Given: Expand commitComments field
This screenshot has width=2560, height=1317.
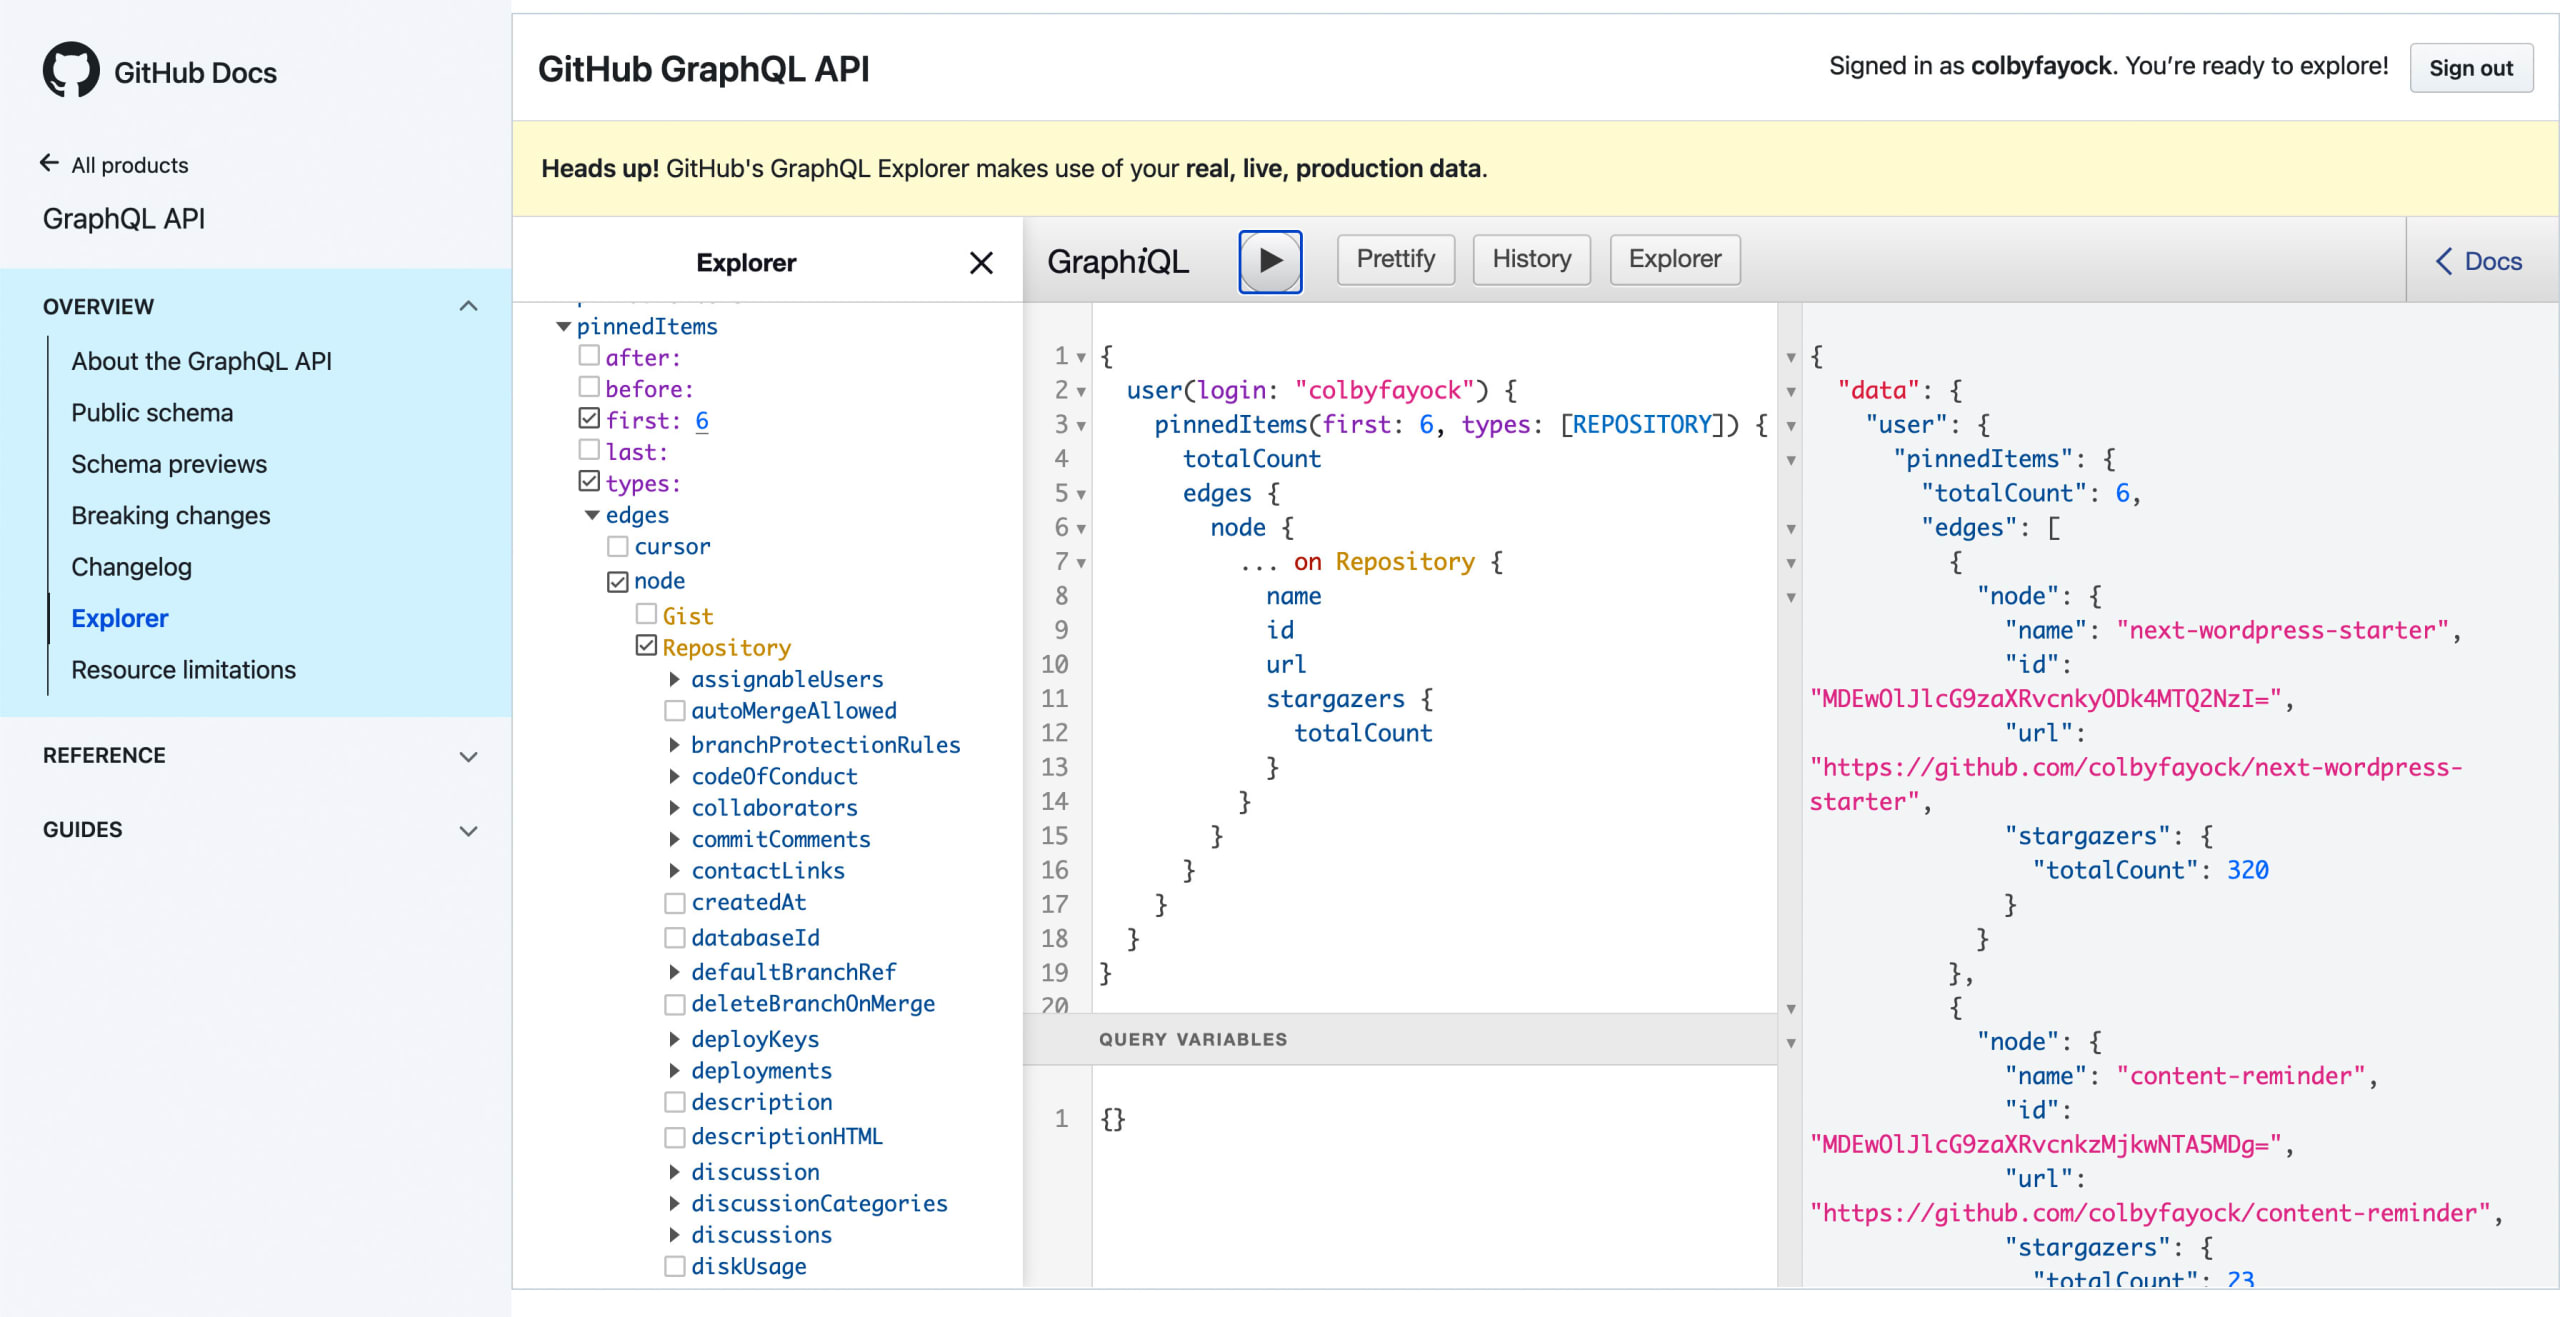Looking at the screenshot, I should (674, 839).
